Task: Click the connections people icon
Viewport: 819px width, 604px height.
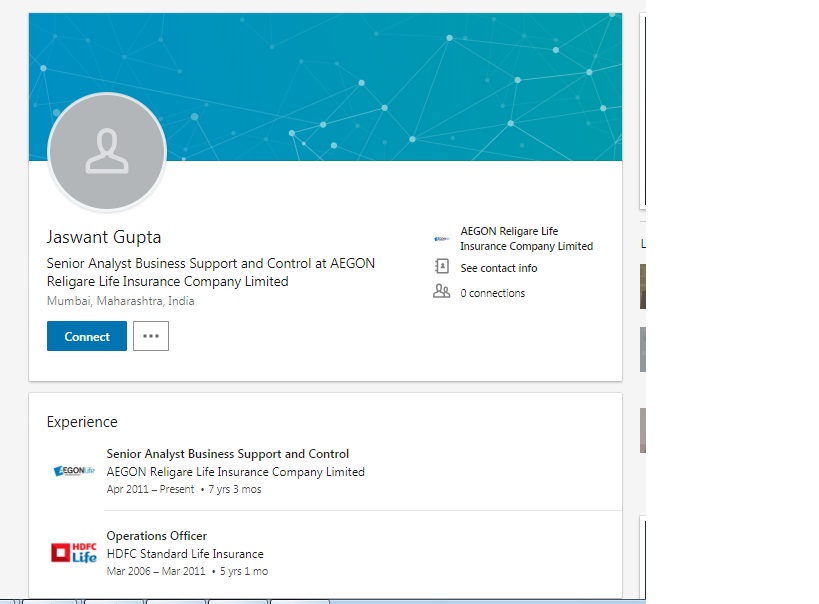Action: point(441,291)
